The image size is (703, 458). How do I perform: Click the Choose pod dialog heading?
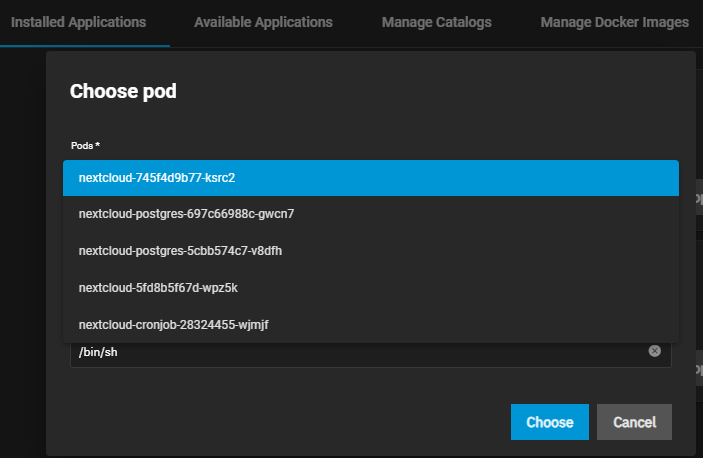(123, 92)
